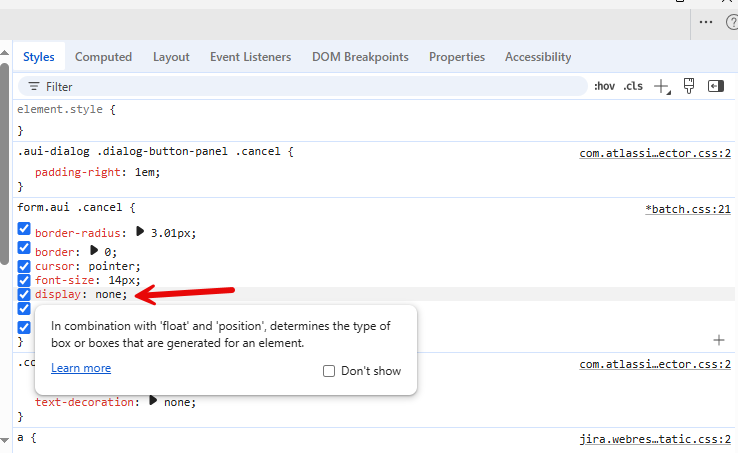Image resolution: width=738 pixels, height=453 pixels.
Task: Open the three-dot DevTools menu
Action: tap(706, 22)
